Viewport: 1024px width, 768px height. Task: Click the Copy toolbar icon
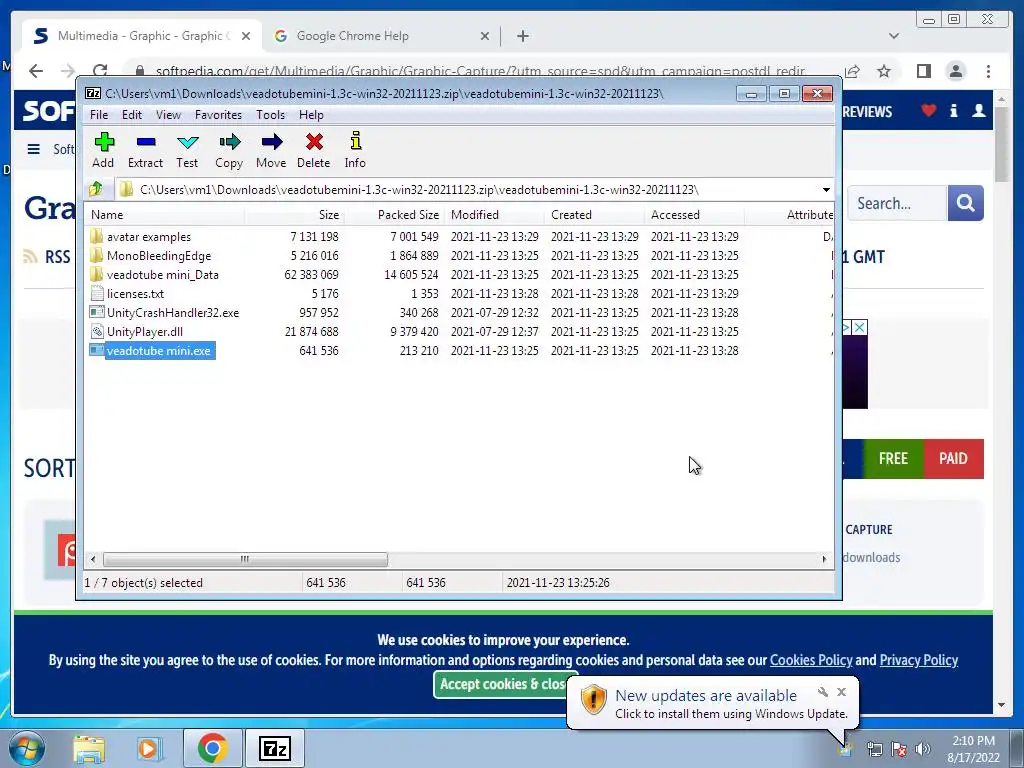tap(229, 151)
